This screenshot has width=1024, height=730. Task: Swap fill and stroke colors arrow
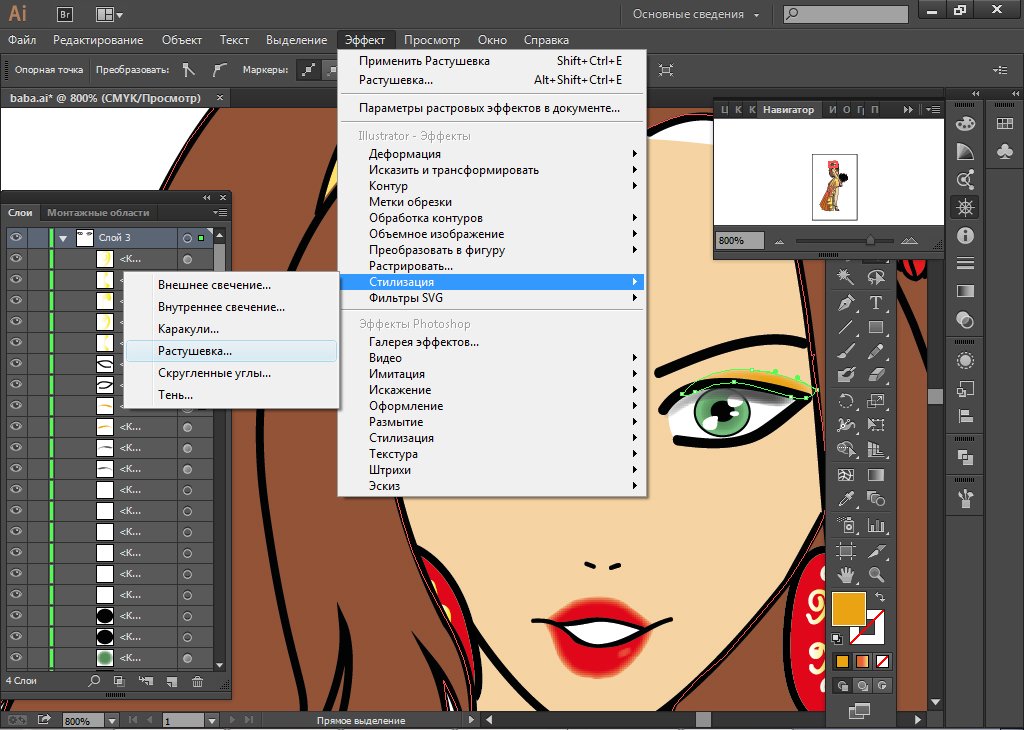click(x=880, y=597)
